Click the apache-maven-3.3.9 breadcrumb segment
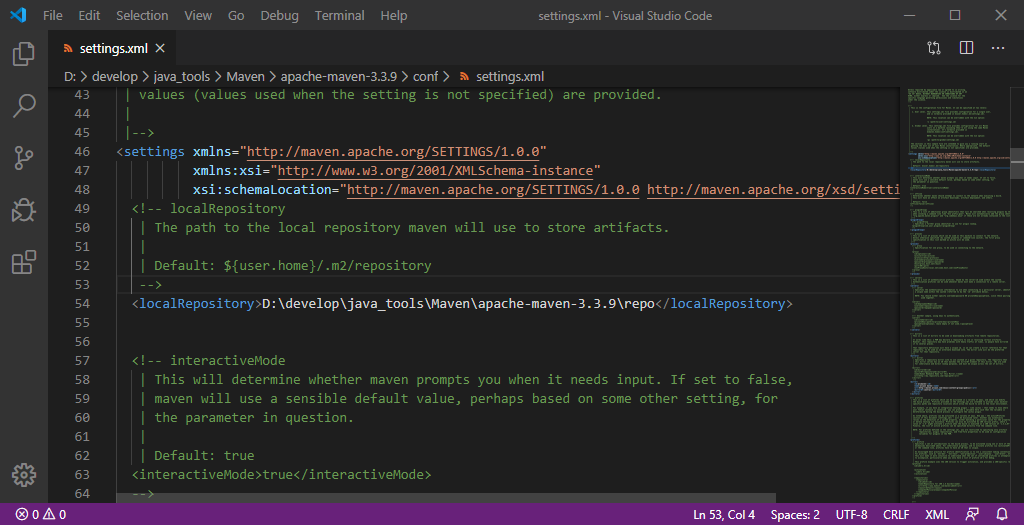The image size is (1024, 525). tap(339, 76)
